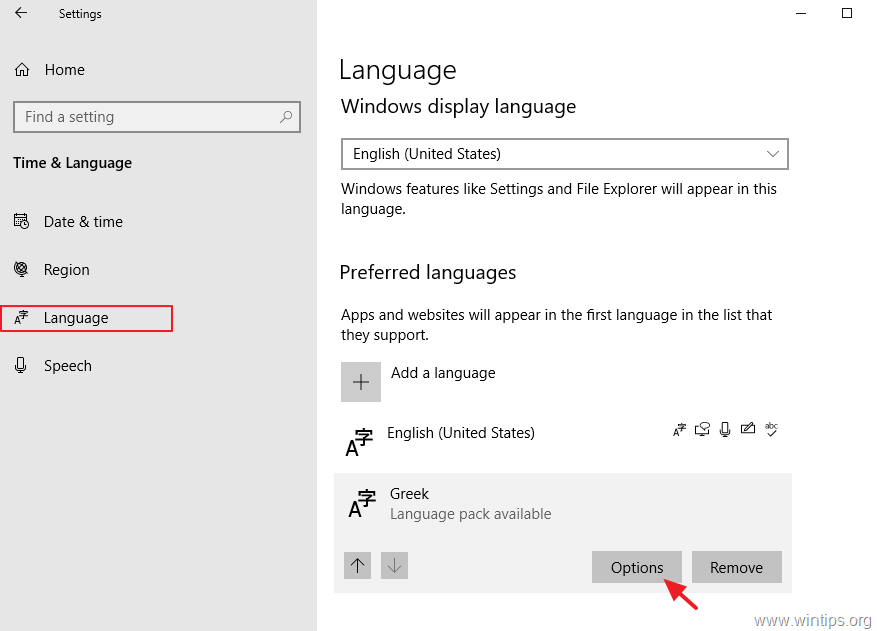This screenshot has width=877, height=631.
Task: Move Greek up with the arrow button
Action: click(x=357, y=566)
